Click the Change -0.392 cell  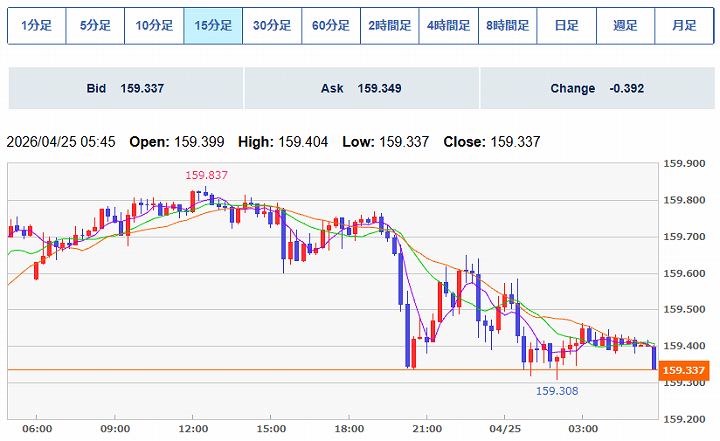coord(597,89)
